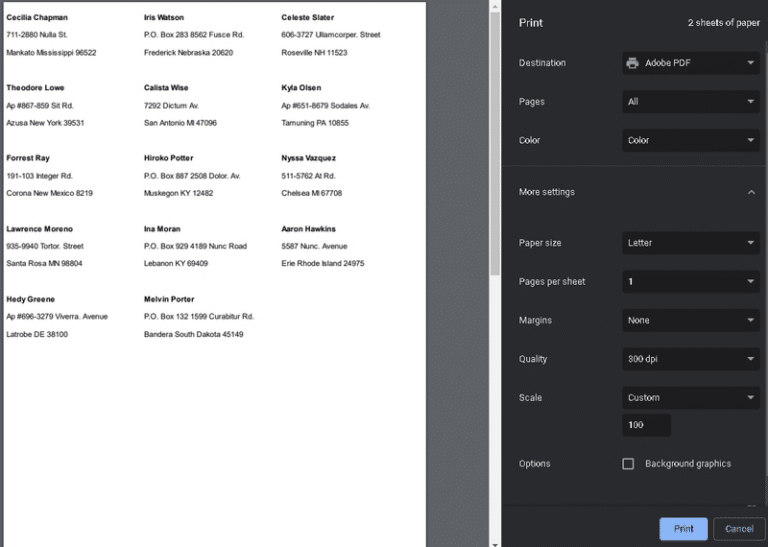Click the name Theodore Lowe
This screenshot has width=768, height=547.
pos(35,88)
